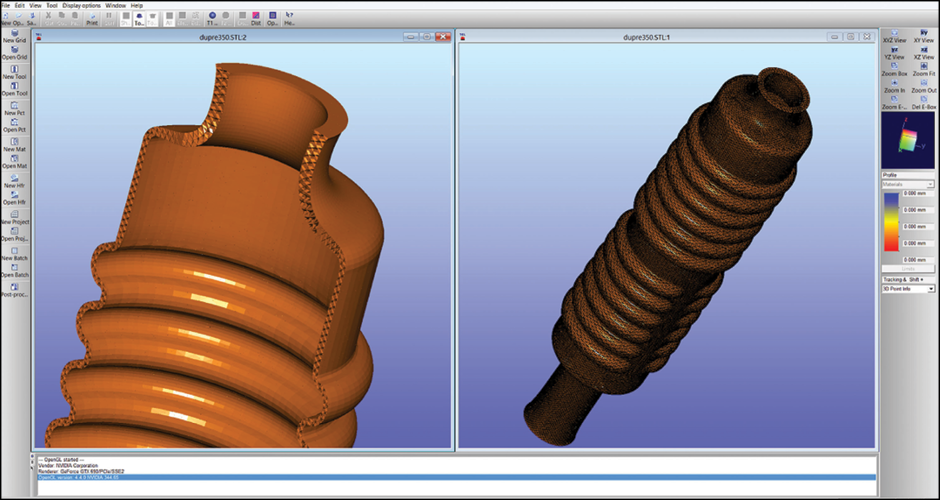The width and height of the screenshot is (940, 500).
Task: Click the Del E-Box button
Action: click(922, 102)
